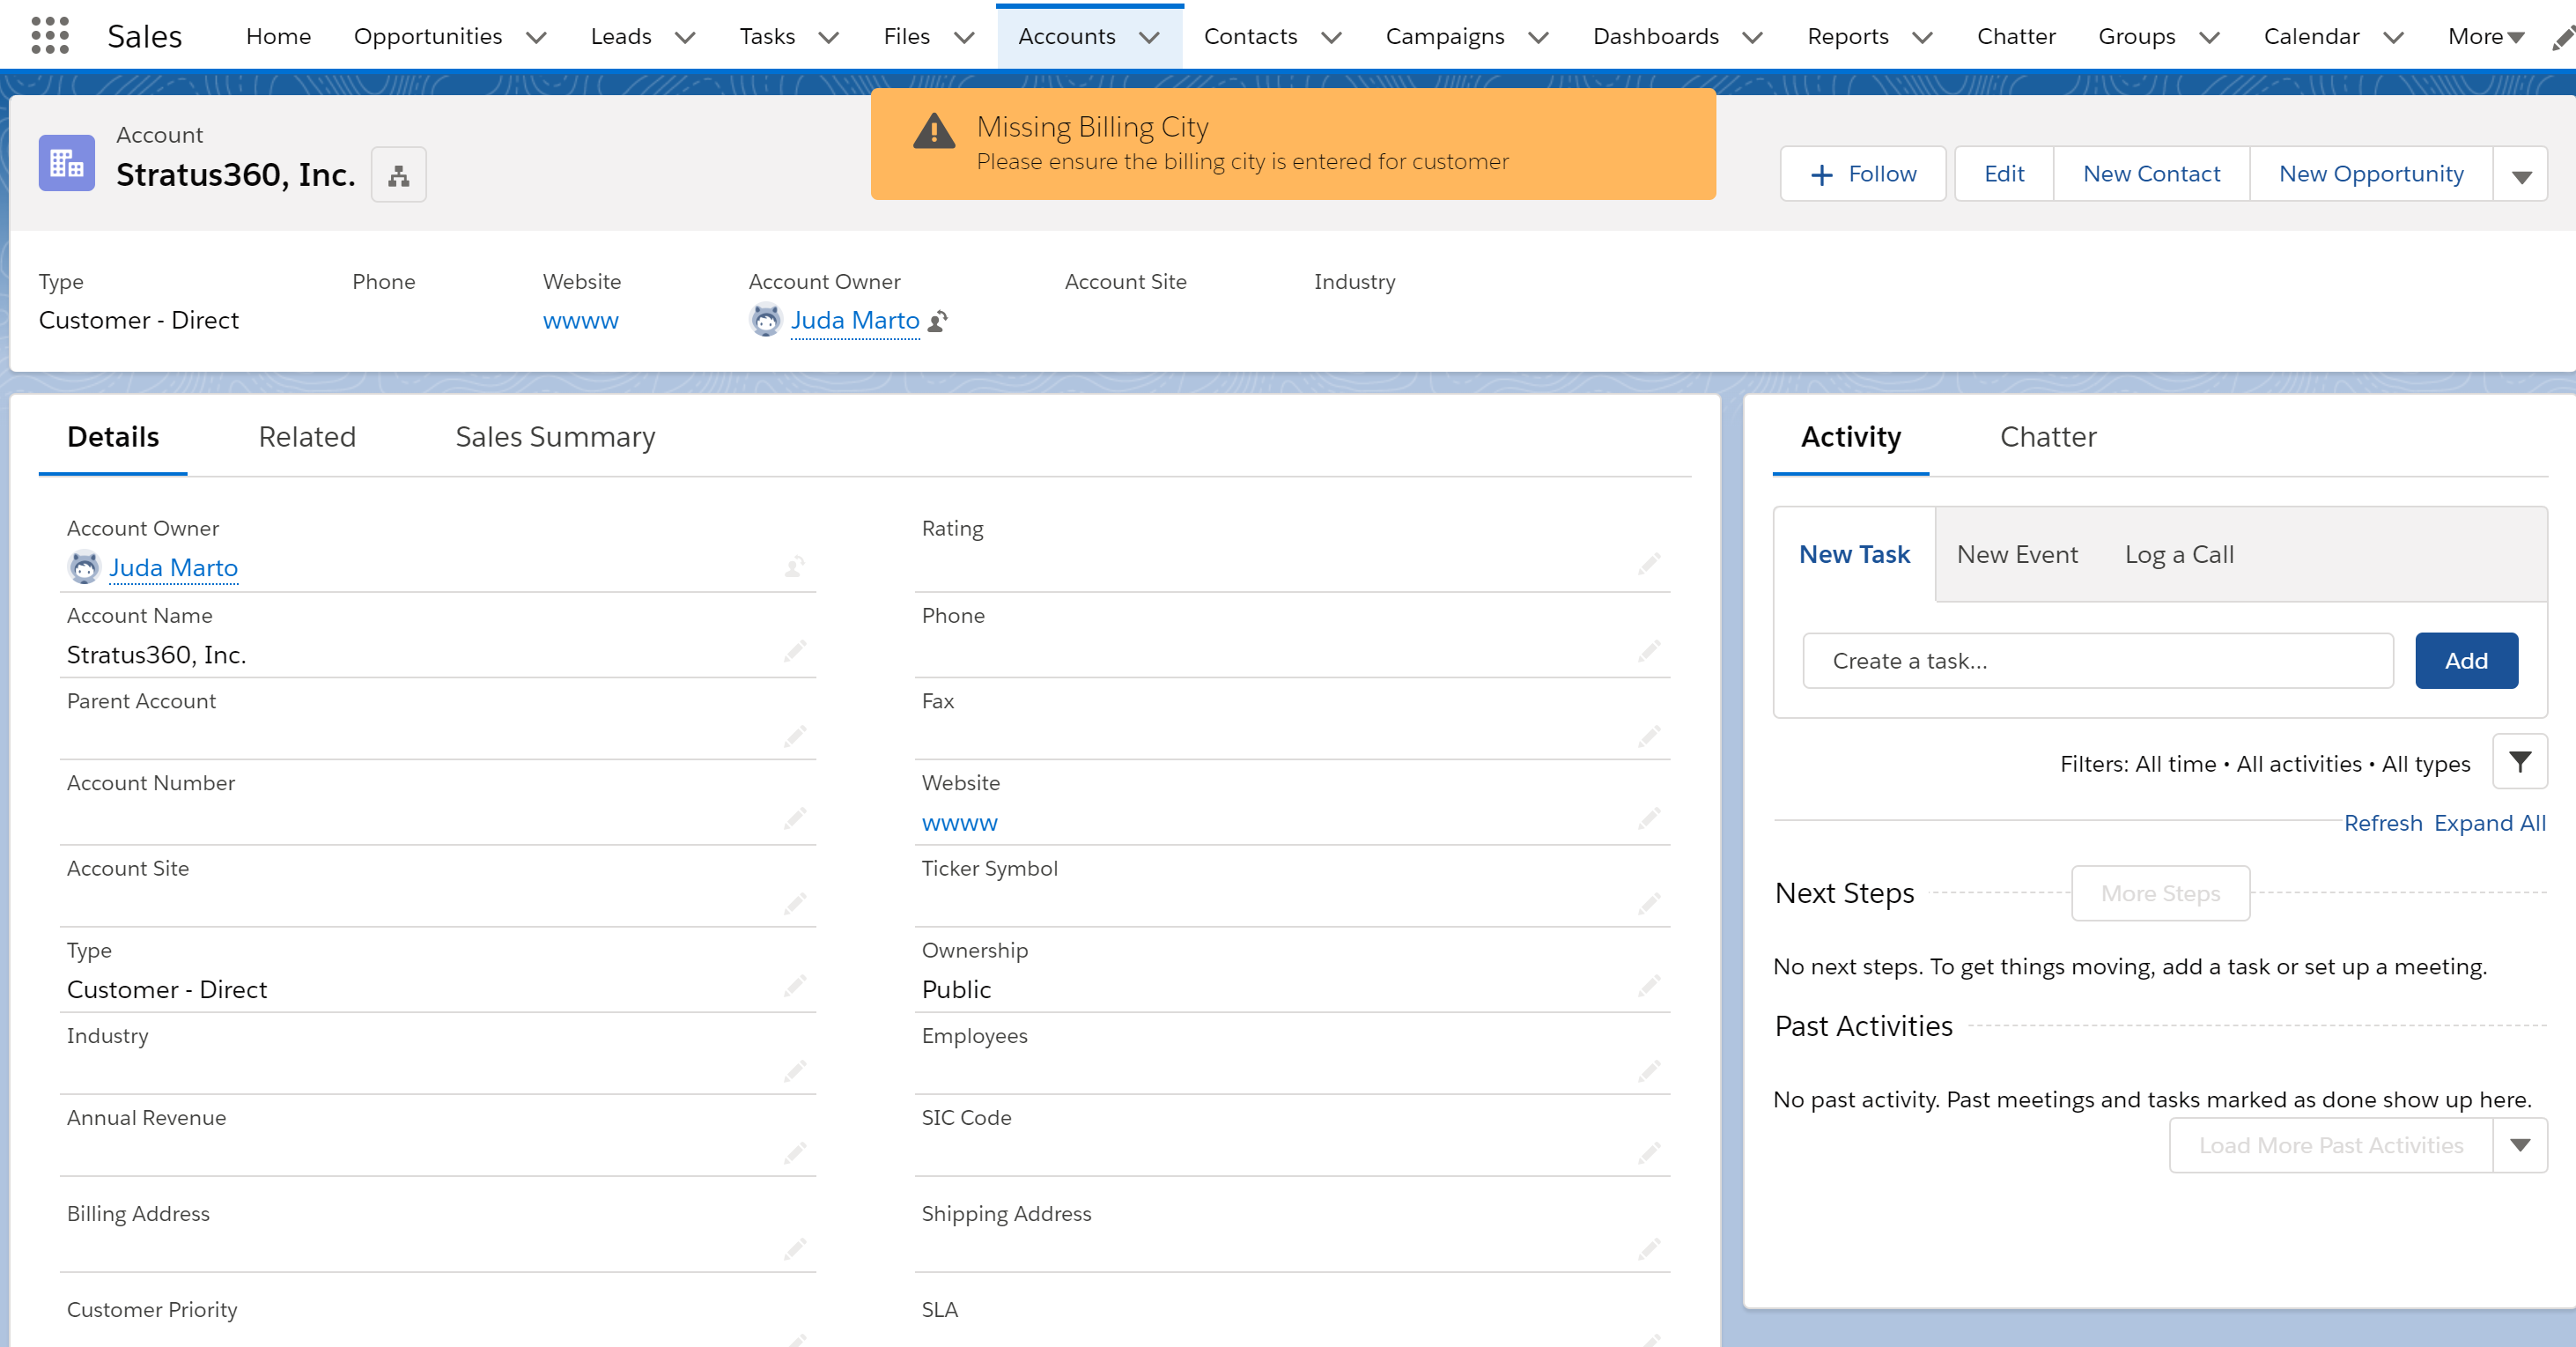This screenshot has width=2576, height=1347.
Task: Click the activity filter funnel icon
Action: [2519, 762]
